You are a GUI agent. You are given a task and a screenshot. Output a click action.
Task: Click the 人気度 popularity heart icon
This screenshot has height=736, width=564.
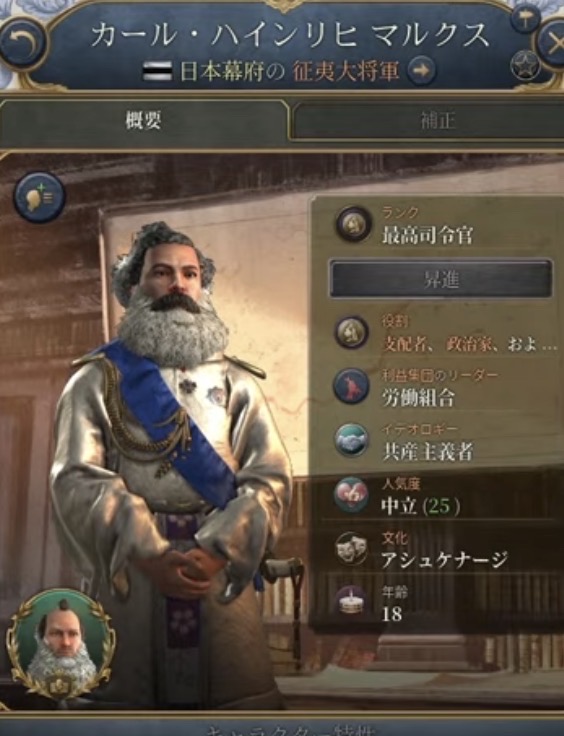click(x=352, y=494)
